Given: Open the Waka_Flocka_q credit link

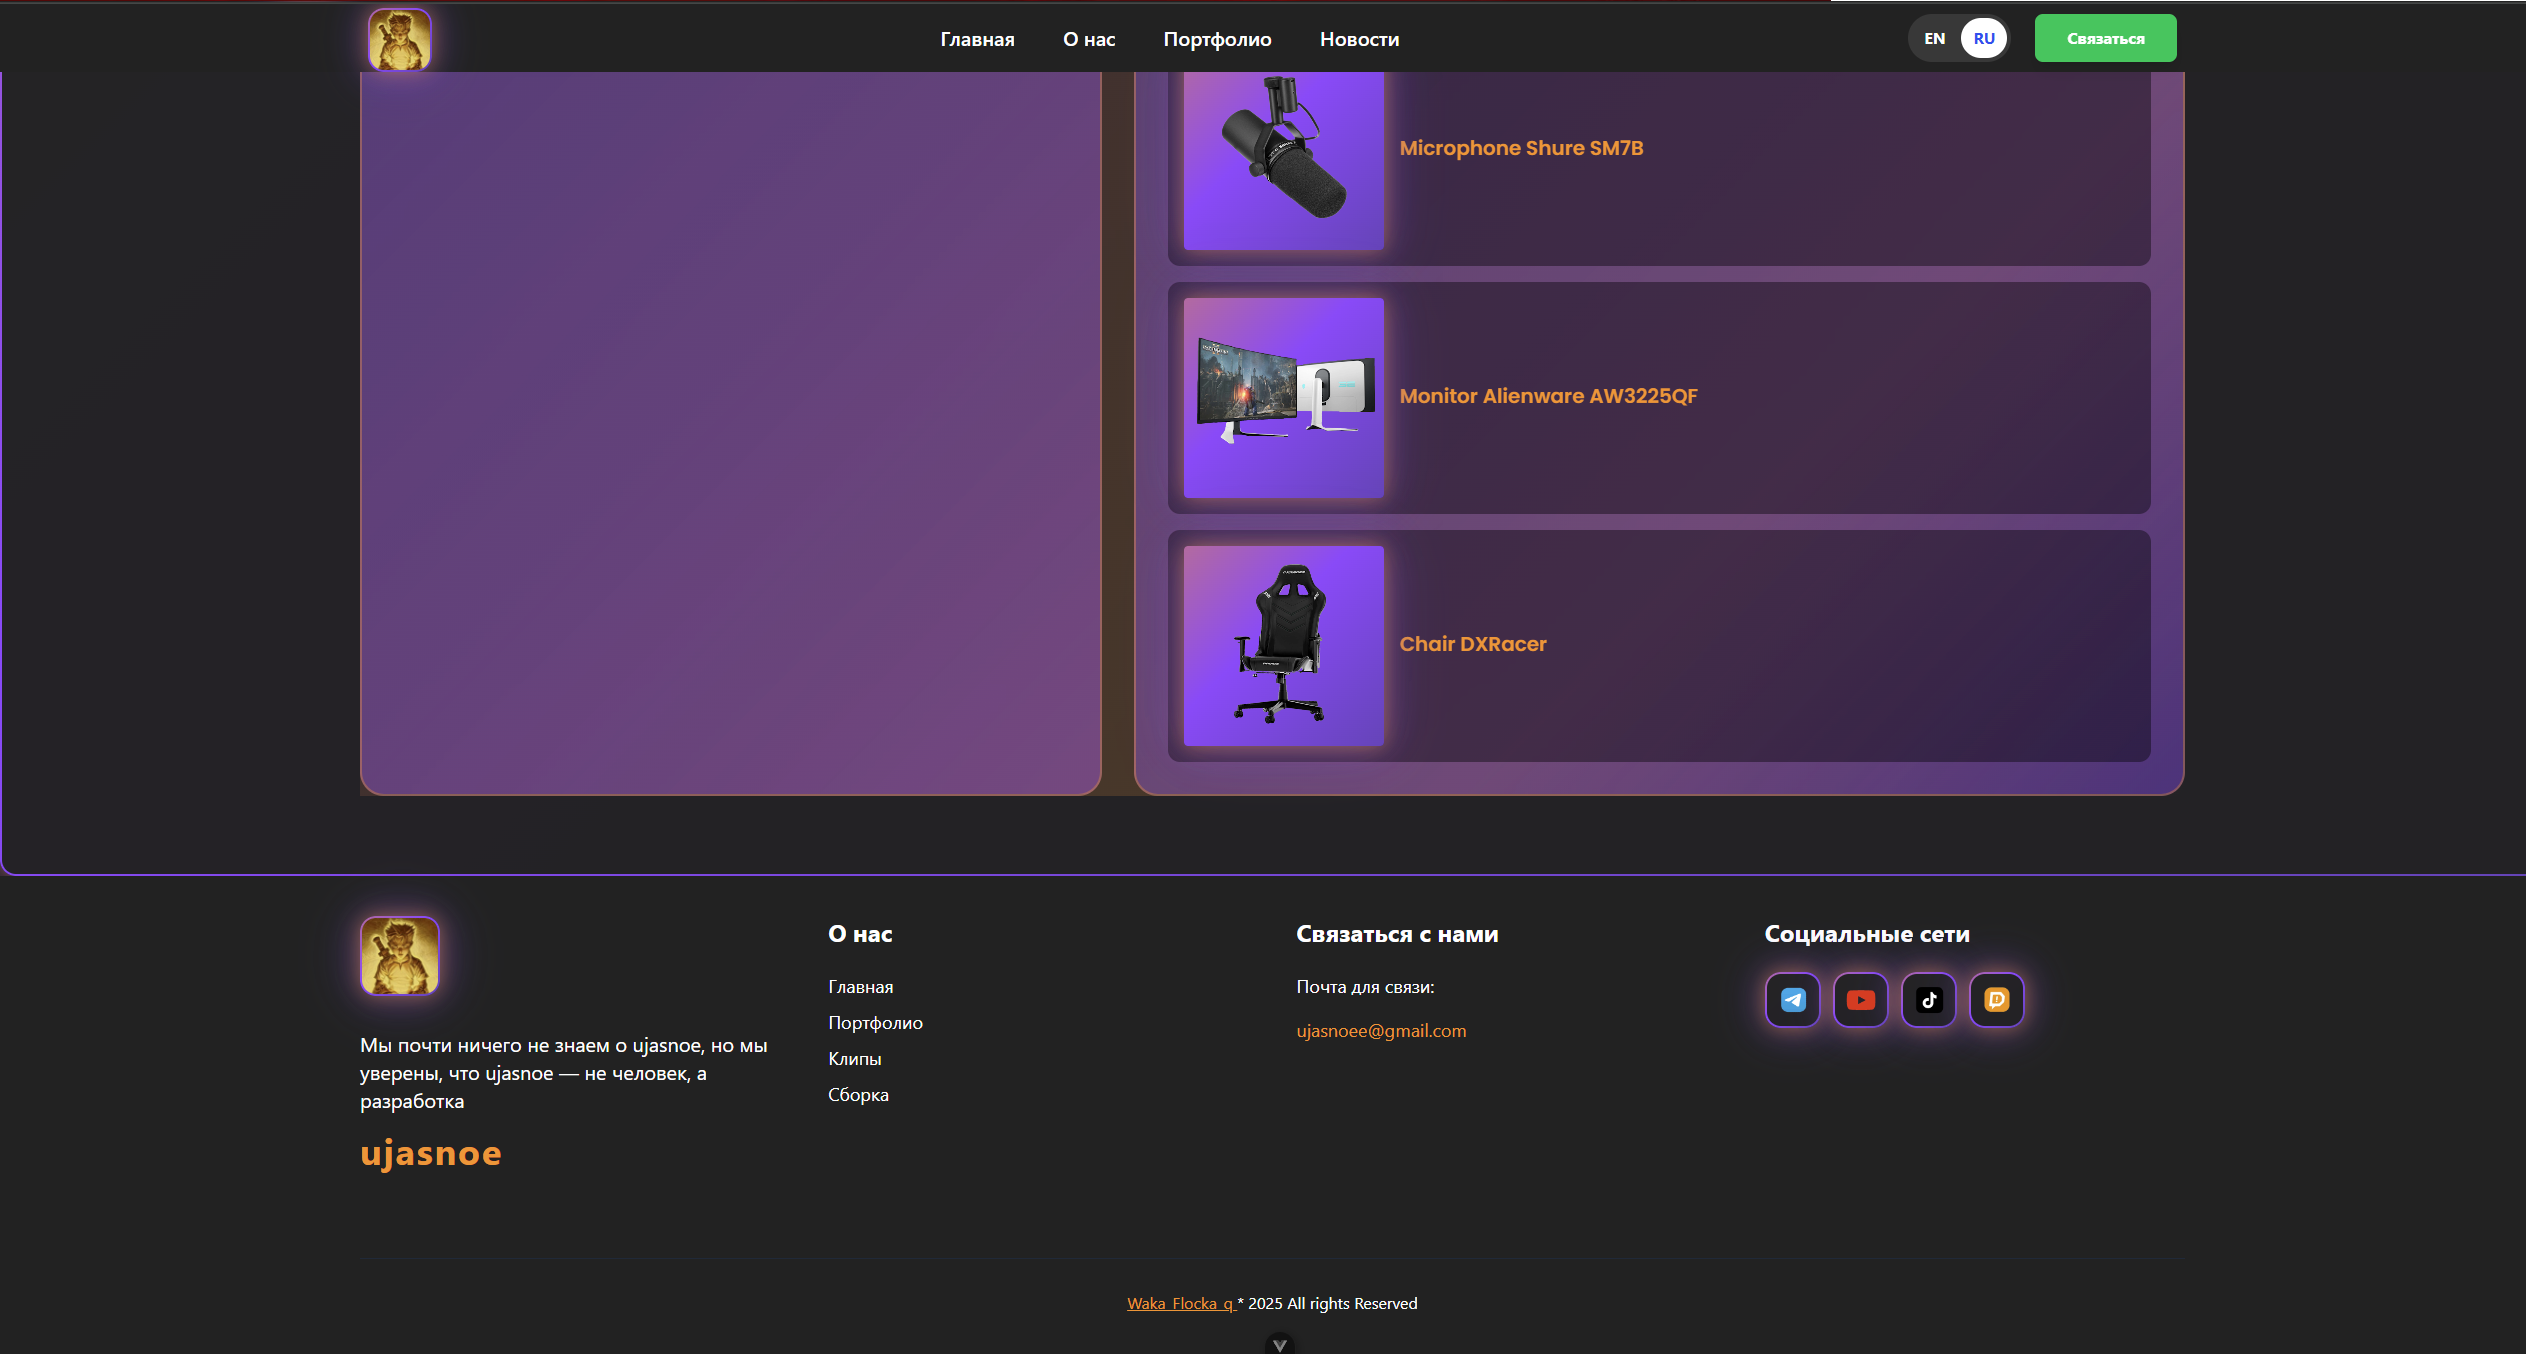Looking at the screenshot, I should (x=1180, y=1303).
